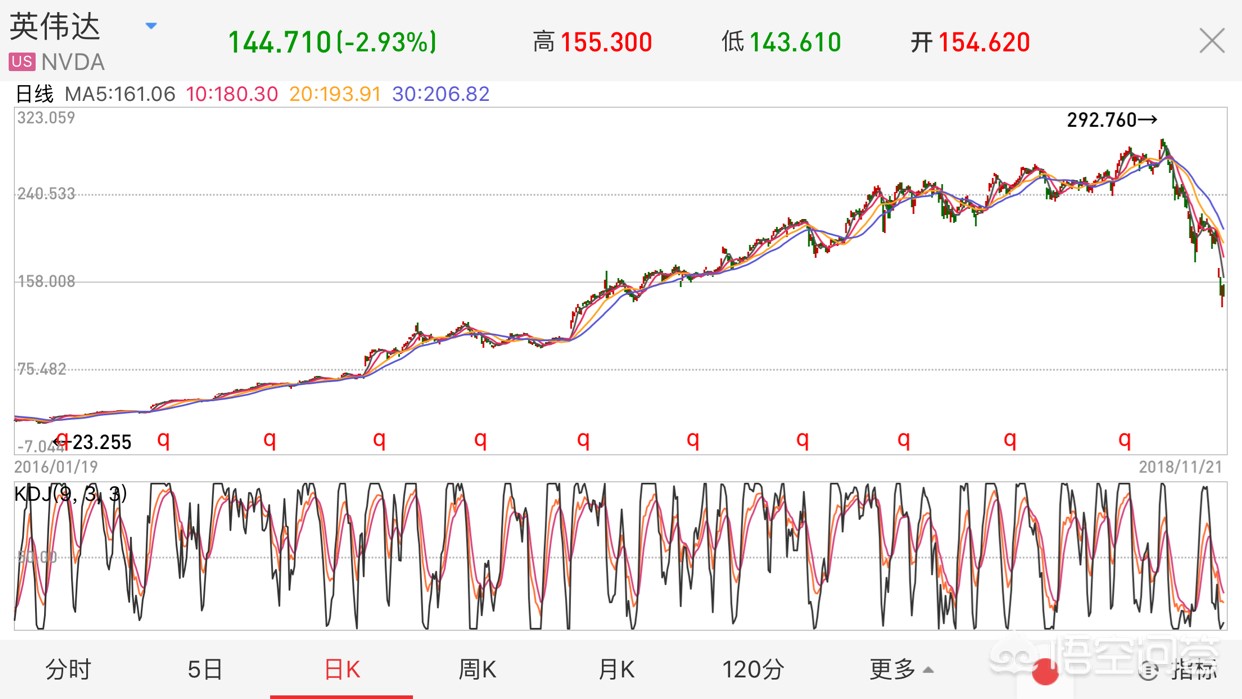This screenshot has height=699, width=1242.
Task: Tap the current price 144.710
Action: pyautogui.click(x=279, y=42)
